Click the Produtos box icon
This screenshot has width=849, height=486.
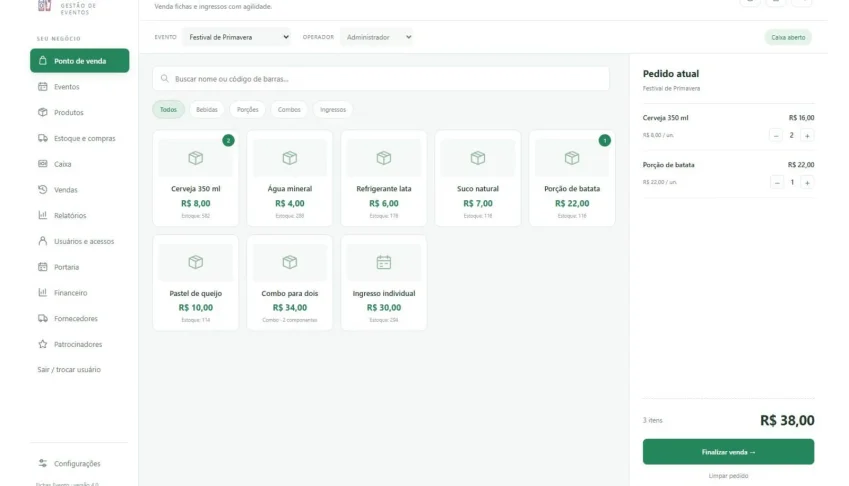pyautogui.click(x=43, y=112)
